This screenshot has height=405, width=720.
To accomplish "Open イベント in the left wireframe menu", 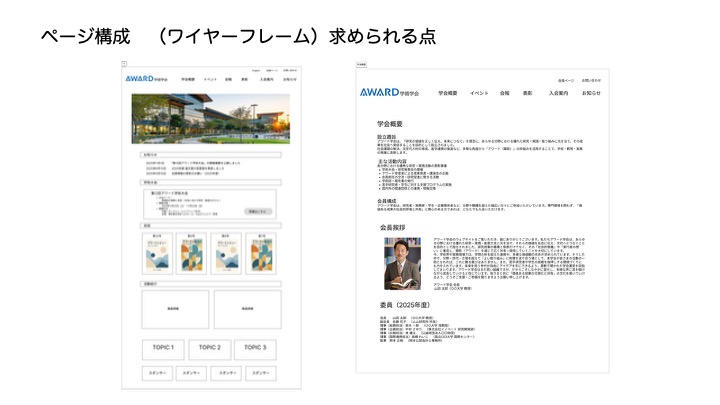I will 210,79.
